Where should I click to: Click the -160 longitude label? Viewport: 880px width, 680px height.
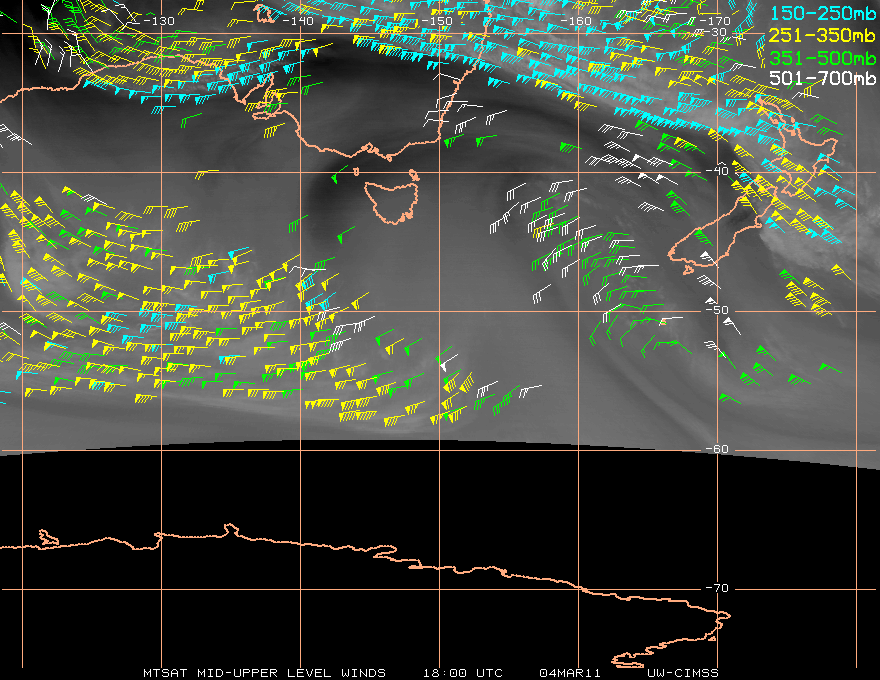point(576,20)
